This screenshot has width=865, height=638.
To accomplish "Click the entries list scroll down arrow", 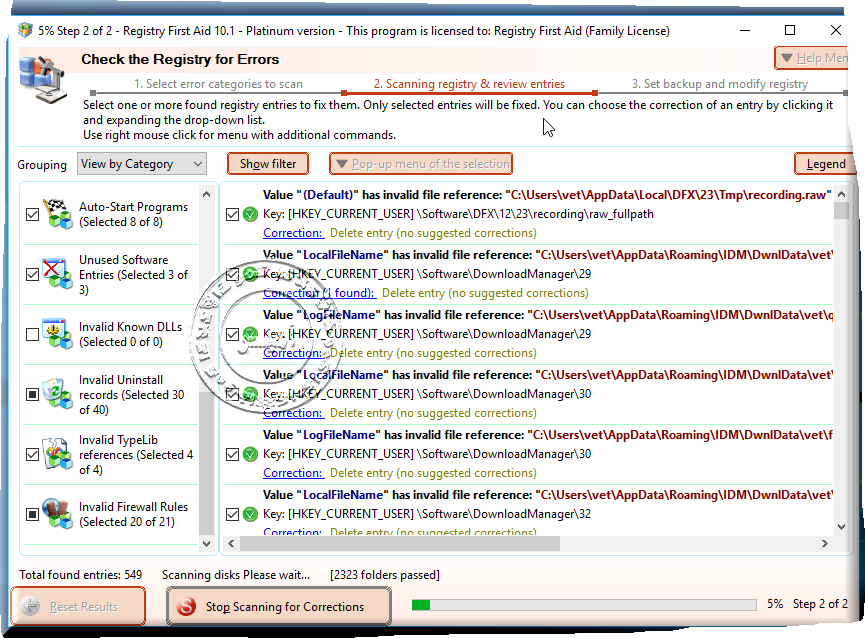I will pos(841,527).
